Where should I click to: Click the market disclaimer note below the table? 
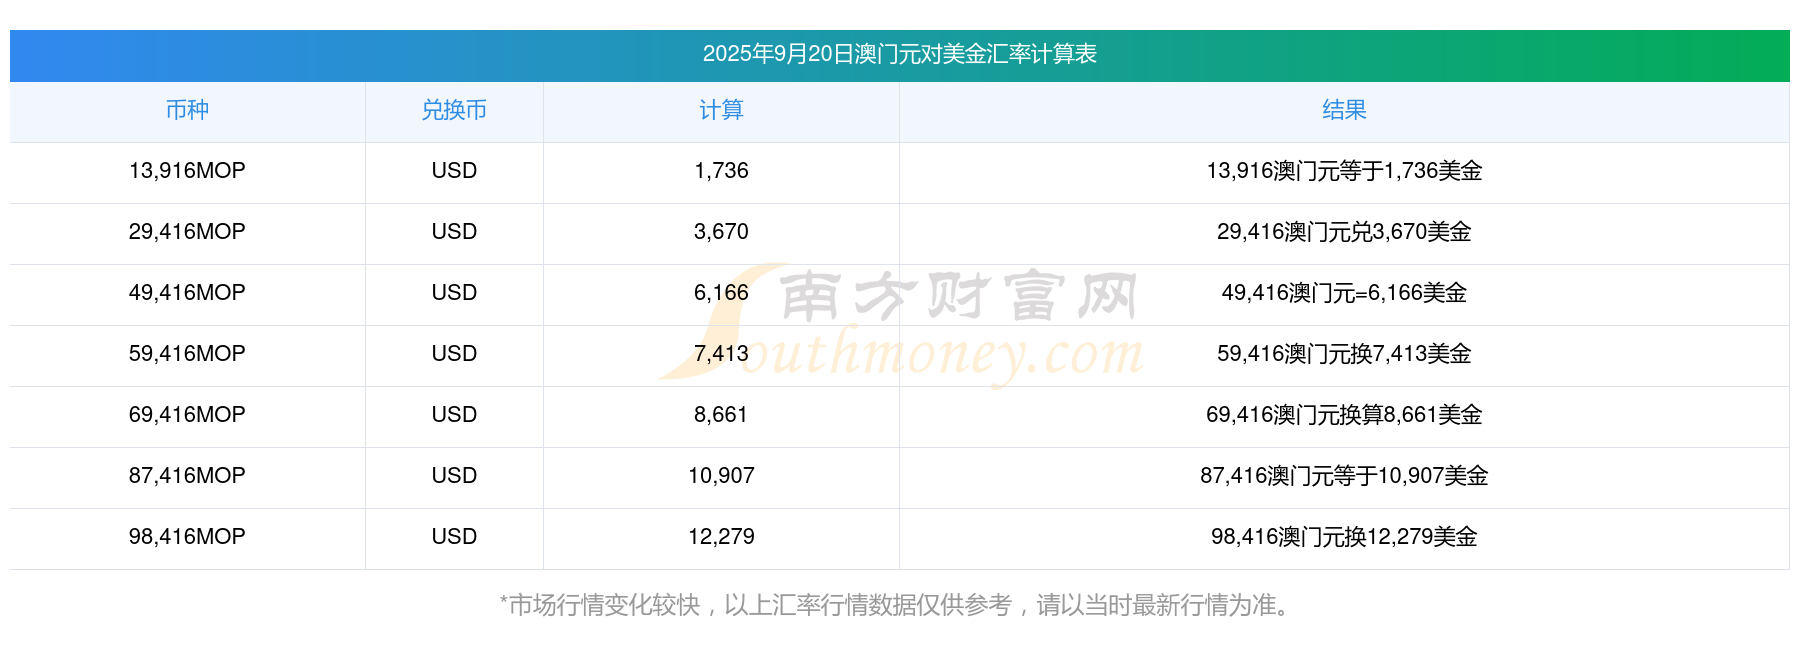tap(897, 605)
